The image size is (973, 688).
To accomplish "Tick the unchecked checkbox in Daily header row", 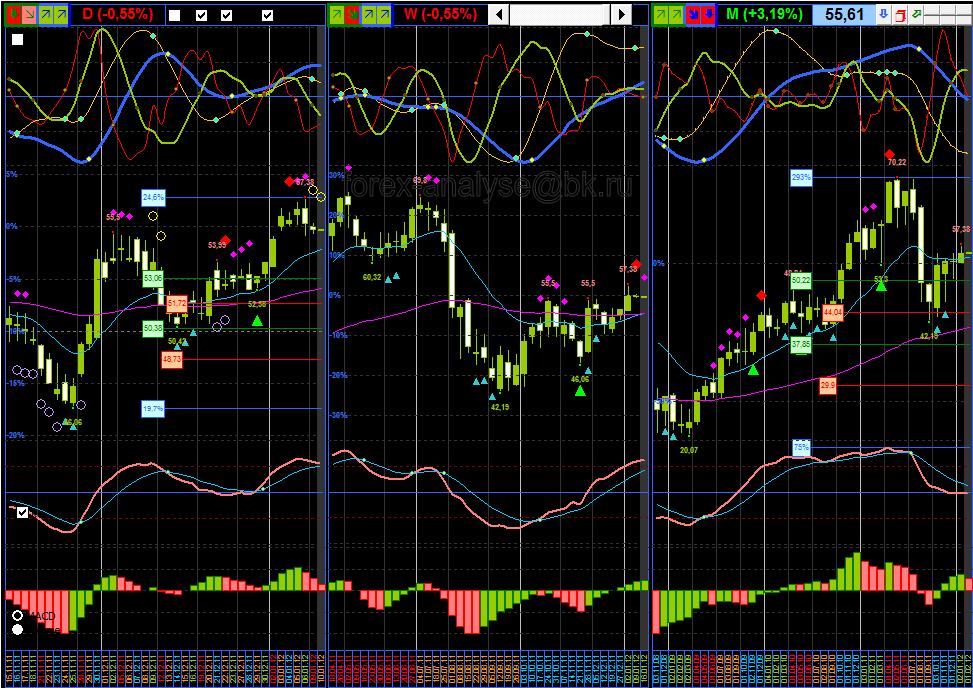I will [174, 16].
